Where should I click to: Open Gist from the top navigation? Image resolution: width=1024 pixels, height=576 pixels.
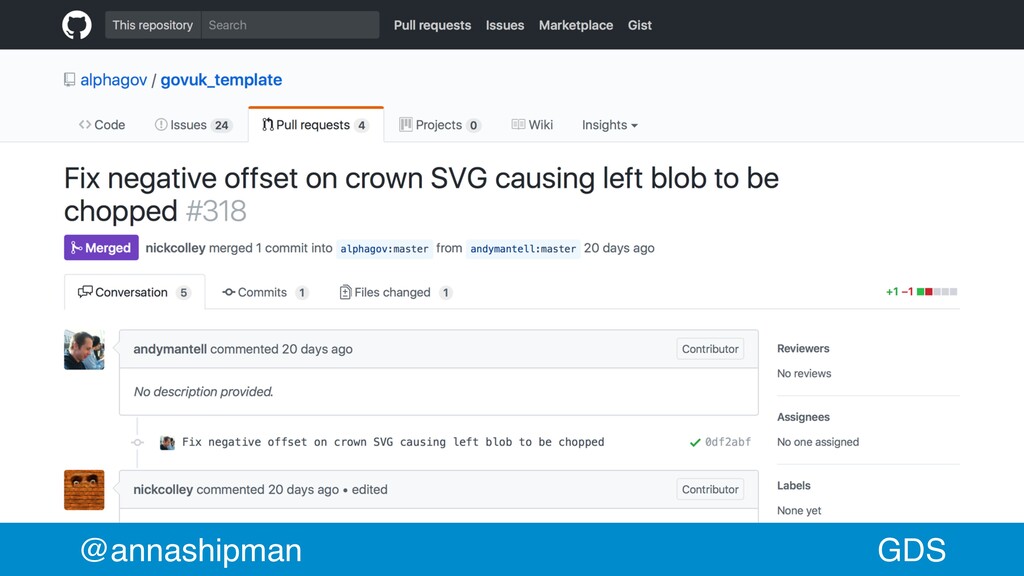click(x=640, y=25)
